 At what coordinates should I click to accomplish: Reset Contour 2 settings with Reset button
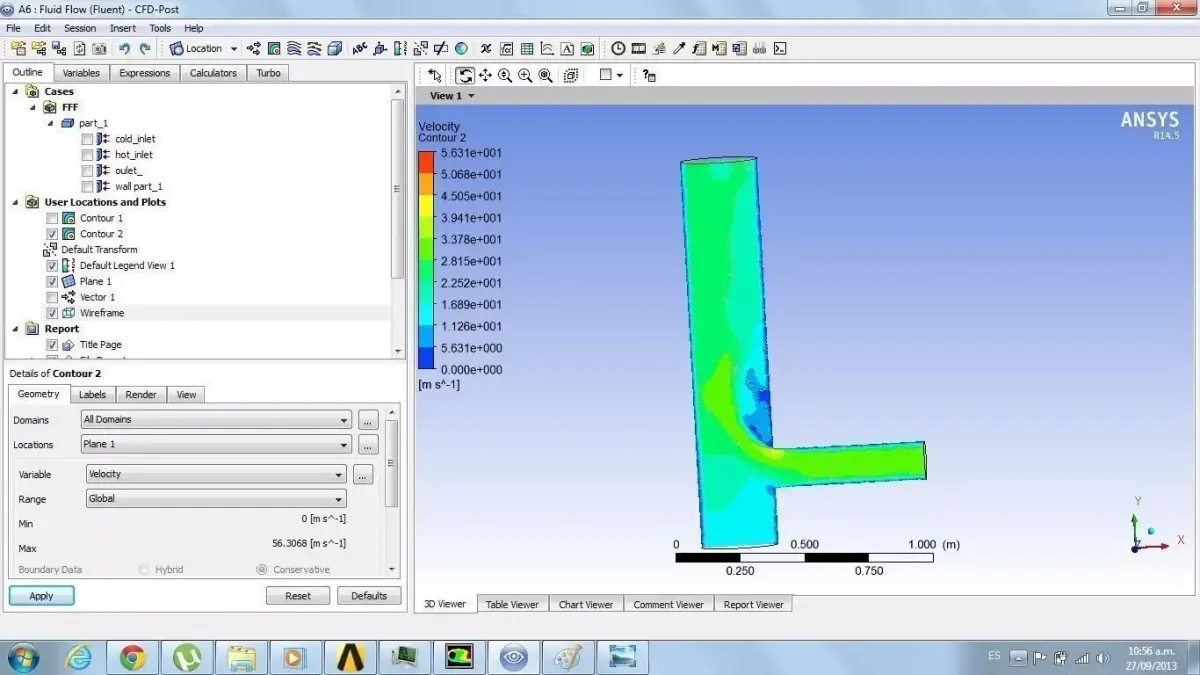[298, 595]
